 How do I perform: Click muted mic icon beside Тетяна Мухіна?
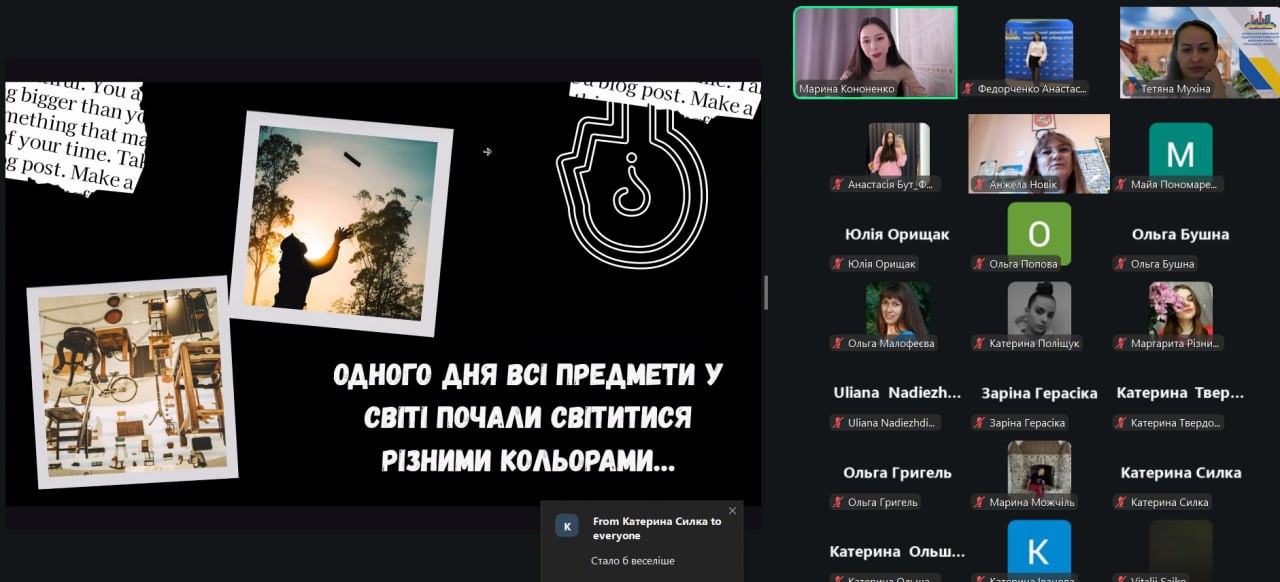pos(1131,89)
